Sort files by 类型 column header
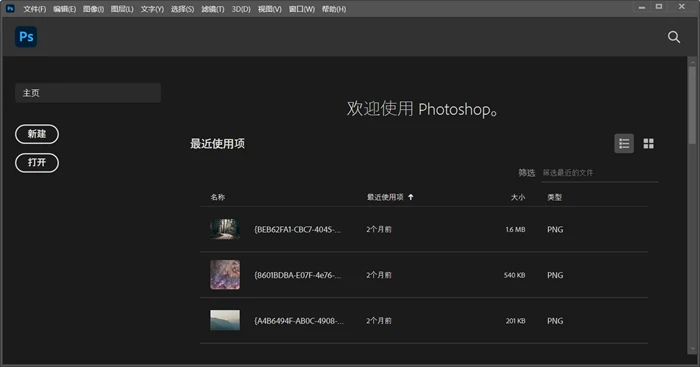 554,197
